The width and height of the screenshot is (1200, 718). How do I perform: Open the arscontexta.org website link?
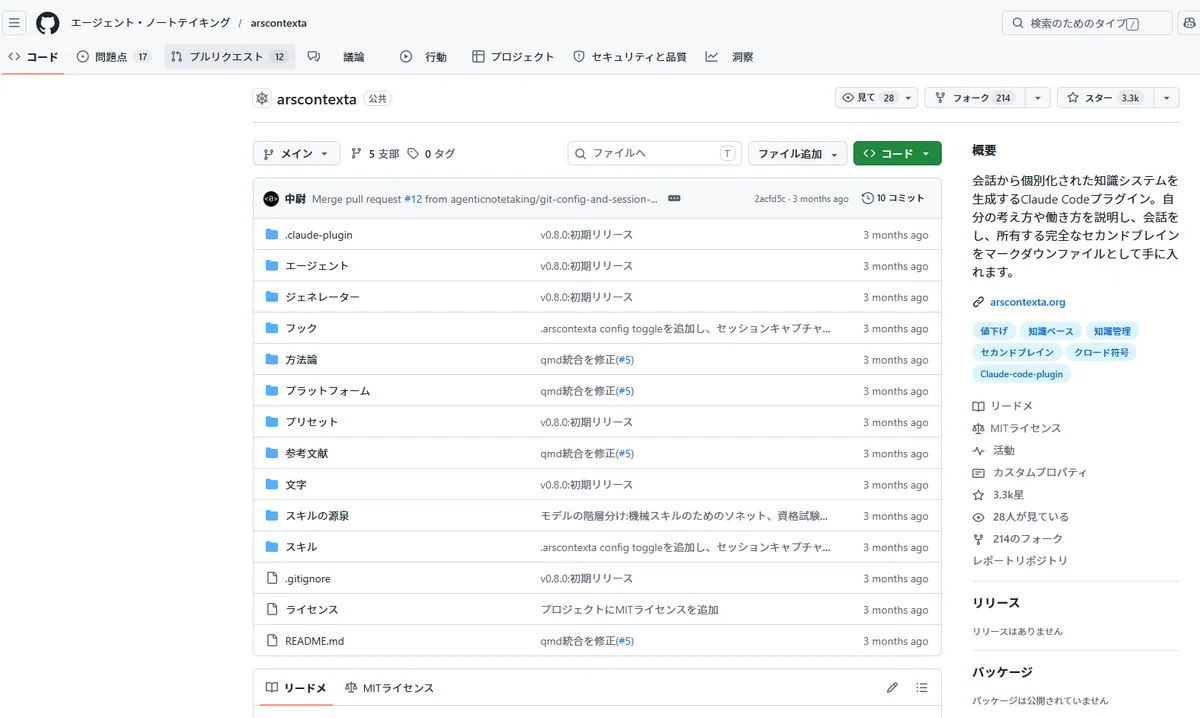coord(1027,302)
